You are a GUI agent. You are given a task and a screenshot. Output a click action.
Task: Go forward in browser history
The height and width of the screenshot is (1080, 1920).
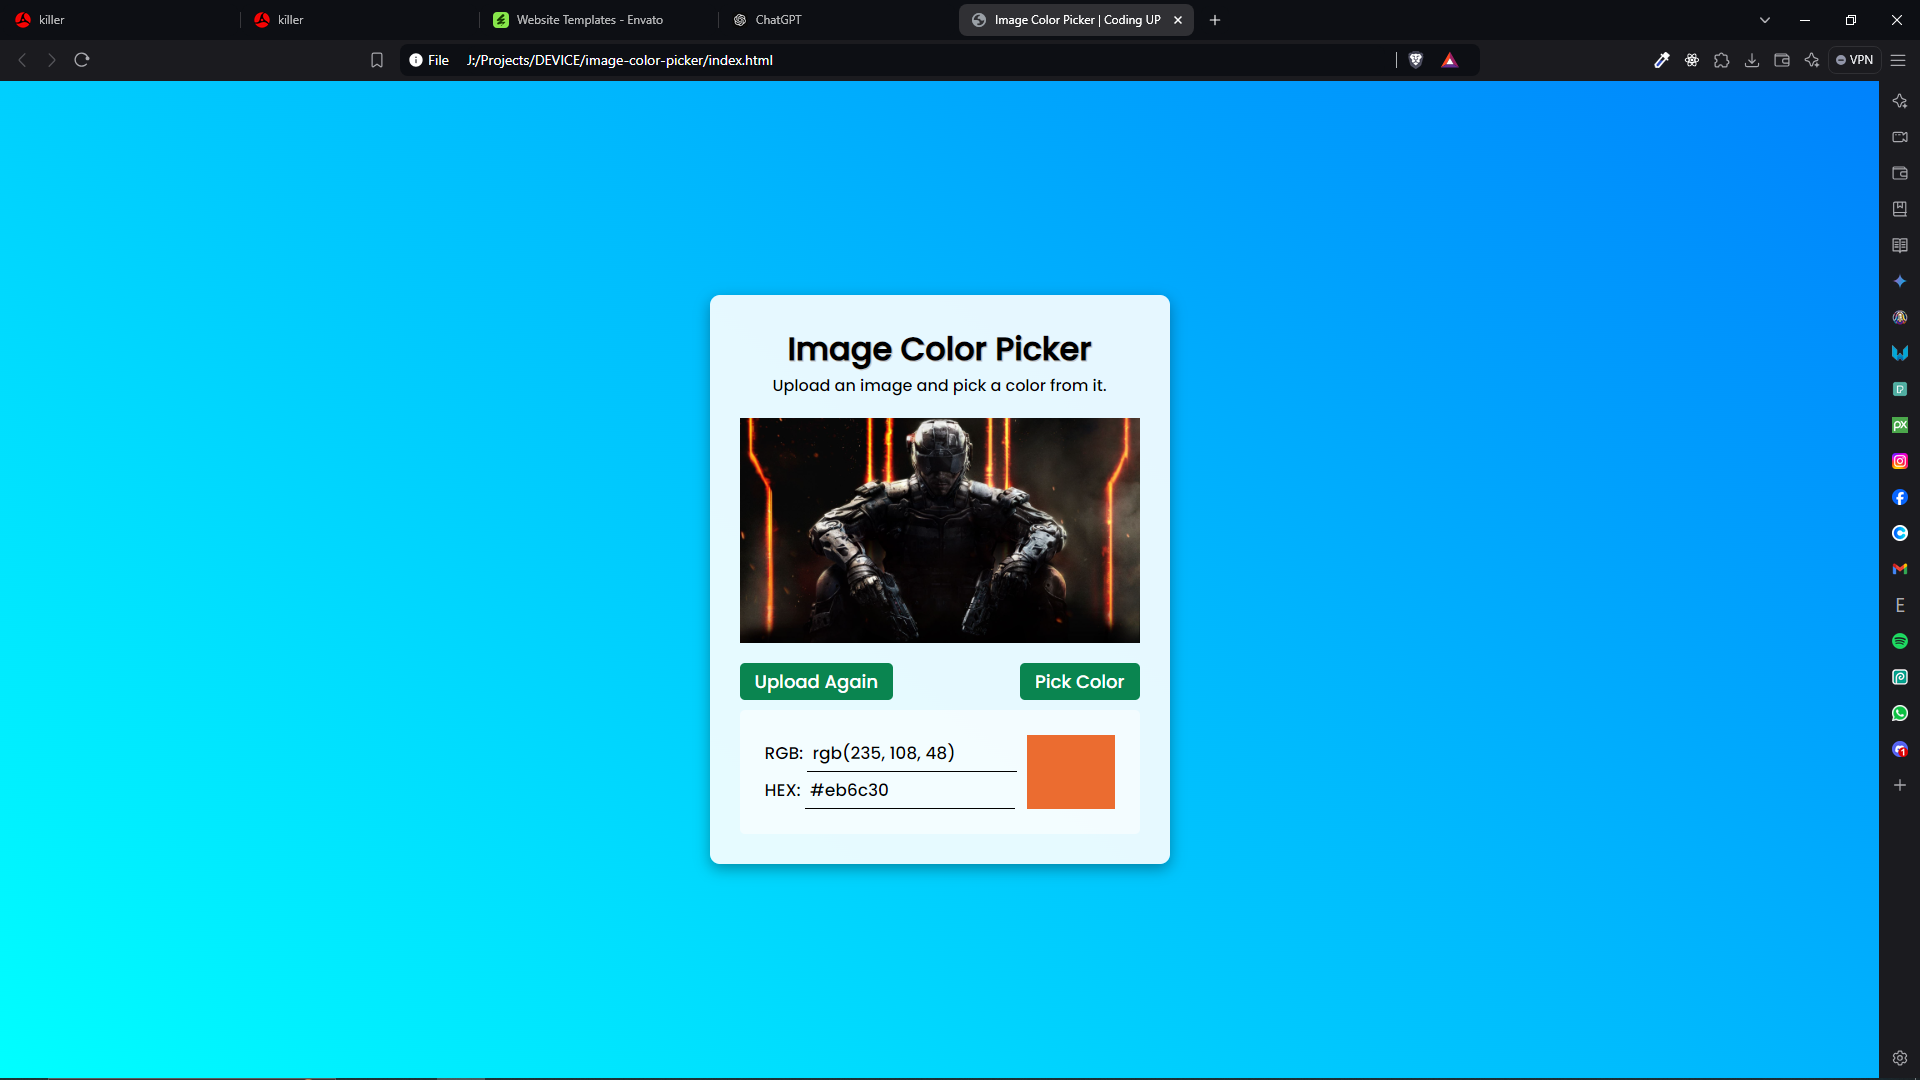click(x=52, y=60)
